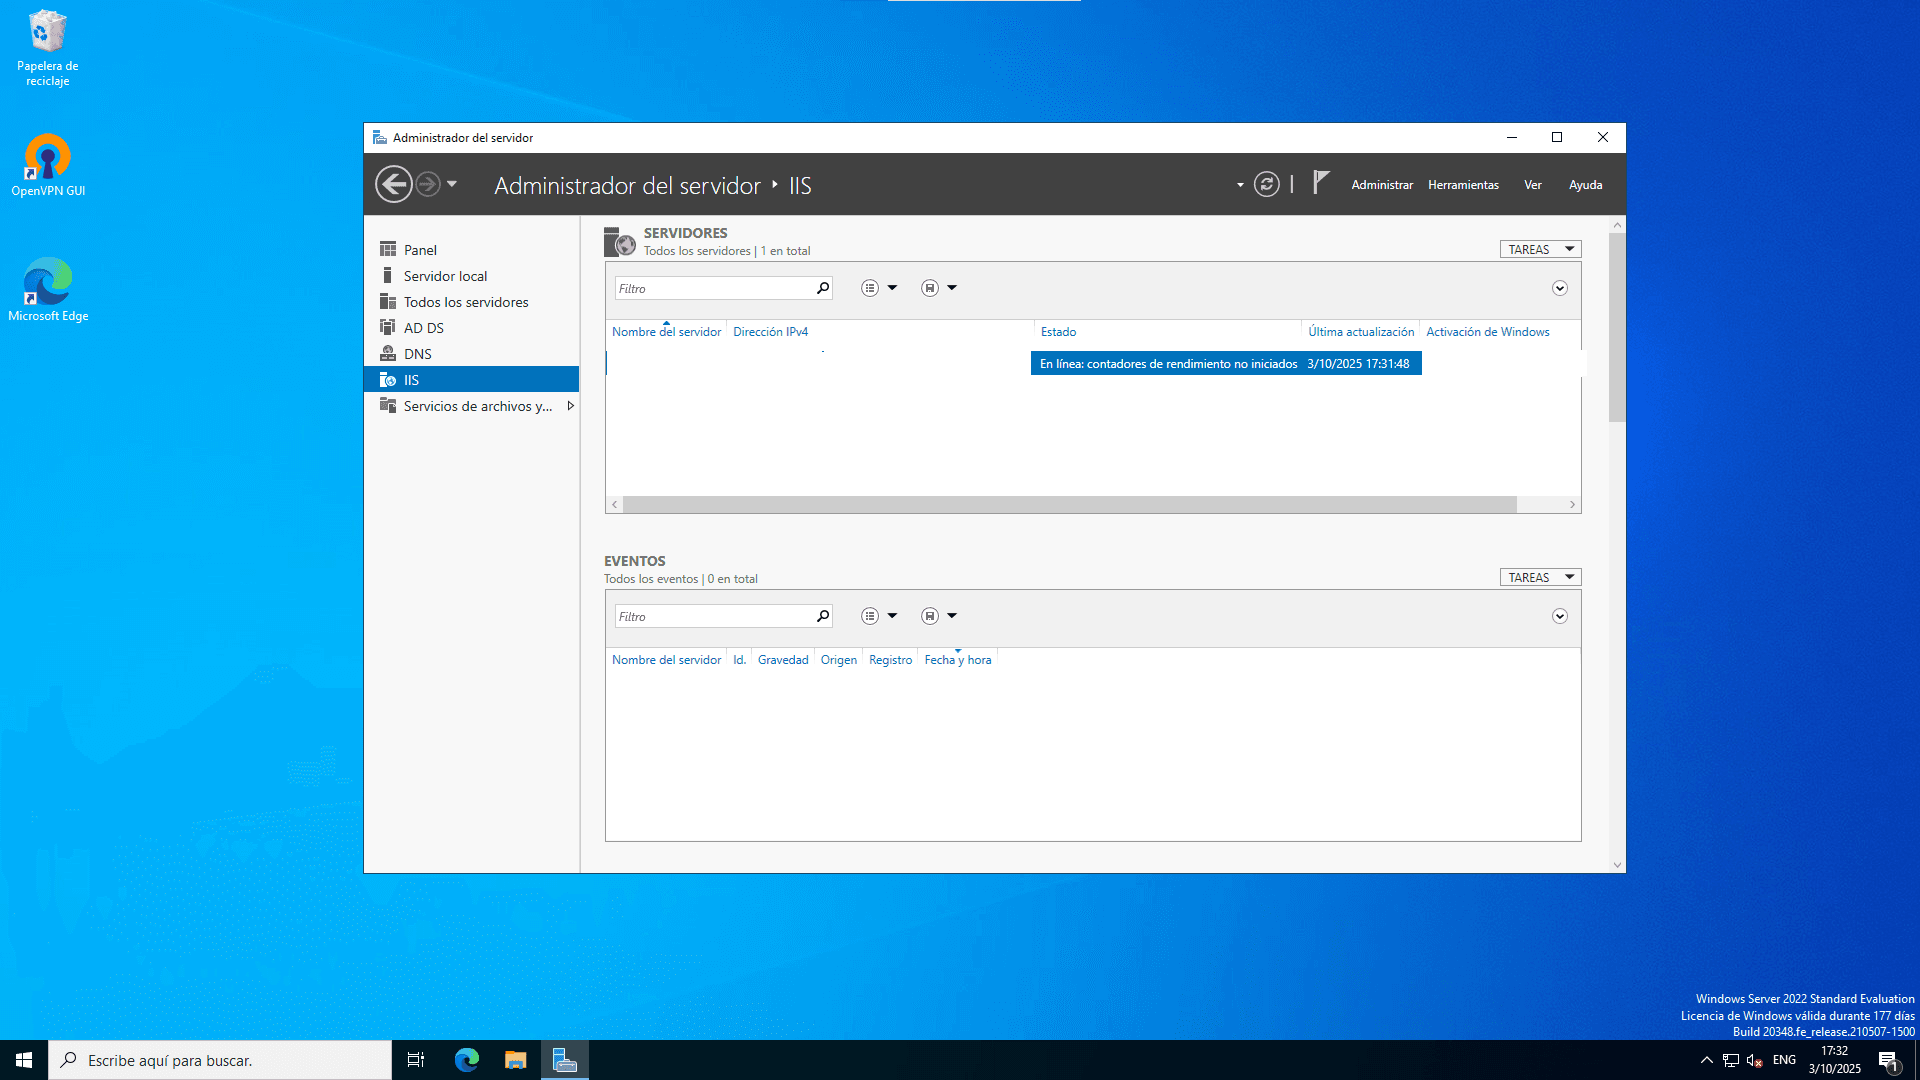Click the Filtro field under Eventos
This screenshot has width=1920, height=1080.
point(715,615)
